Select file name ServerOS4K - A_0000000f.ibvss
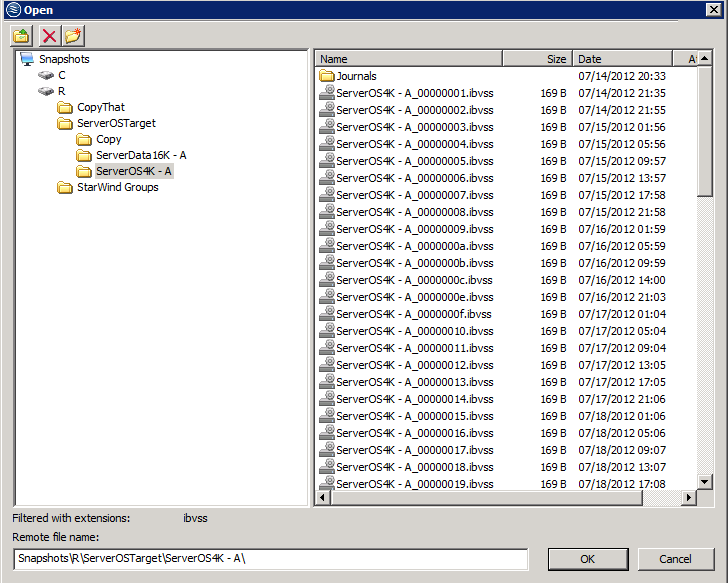 click(x=414, y=314)
